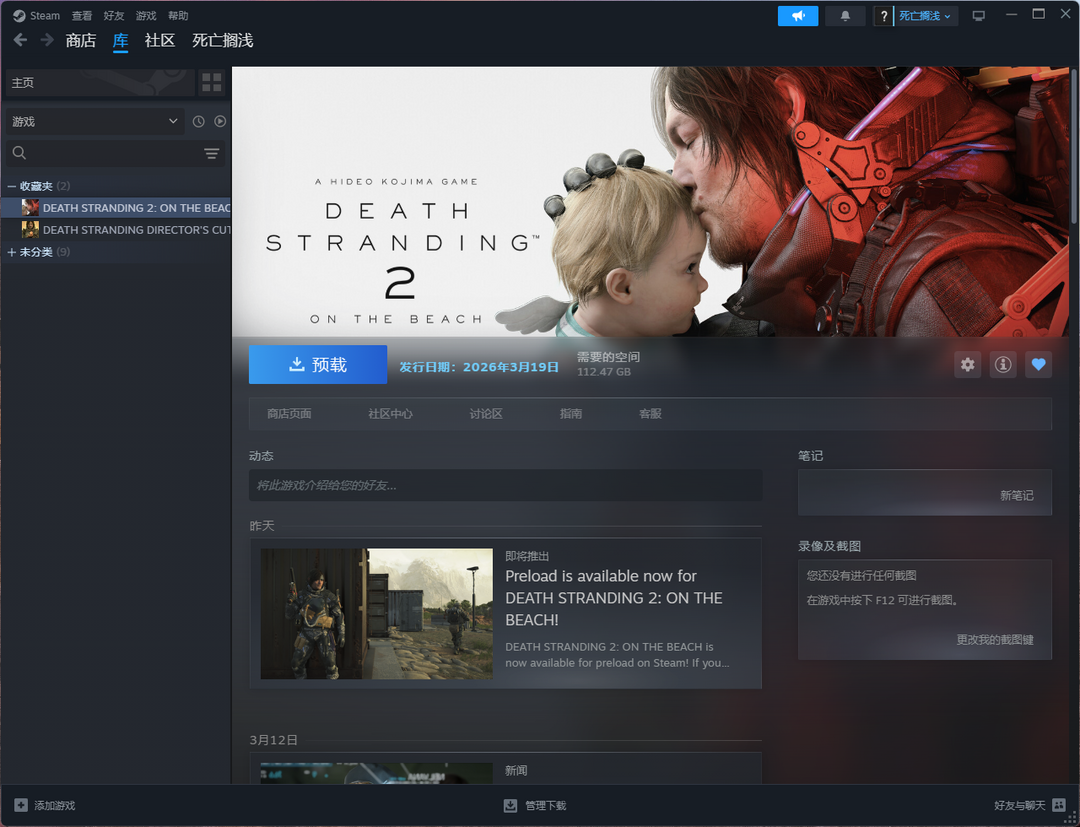
Task: Open the 商店 tab
Action: (80, 41)
